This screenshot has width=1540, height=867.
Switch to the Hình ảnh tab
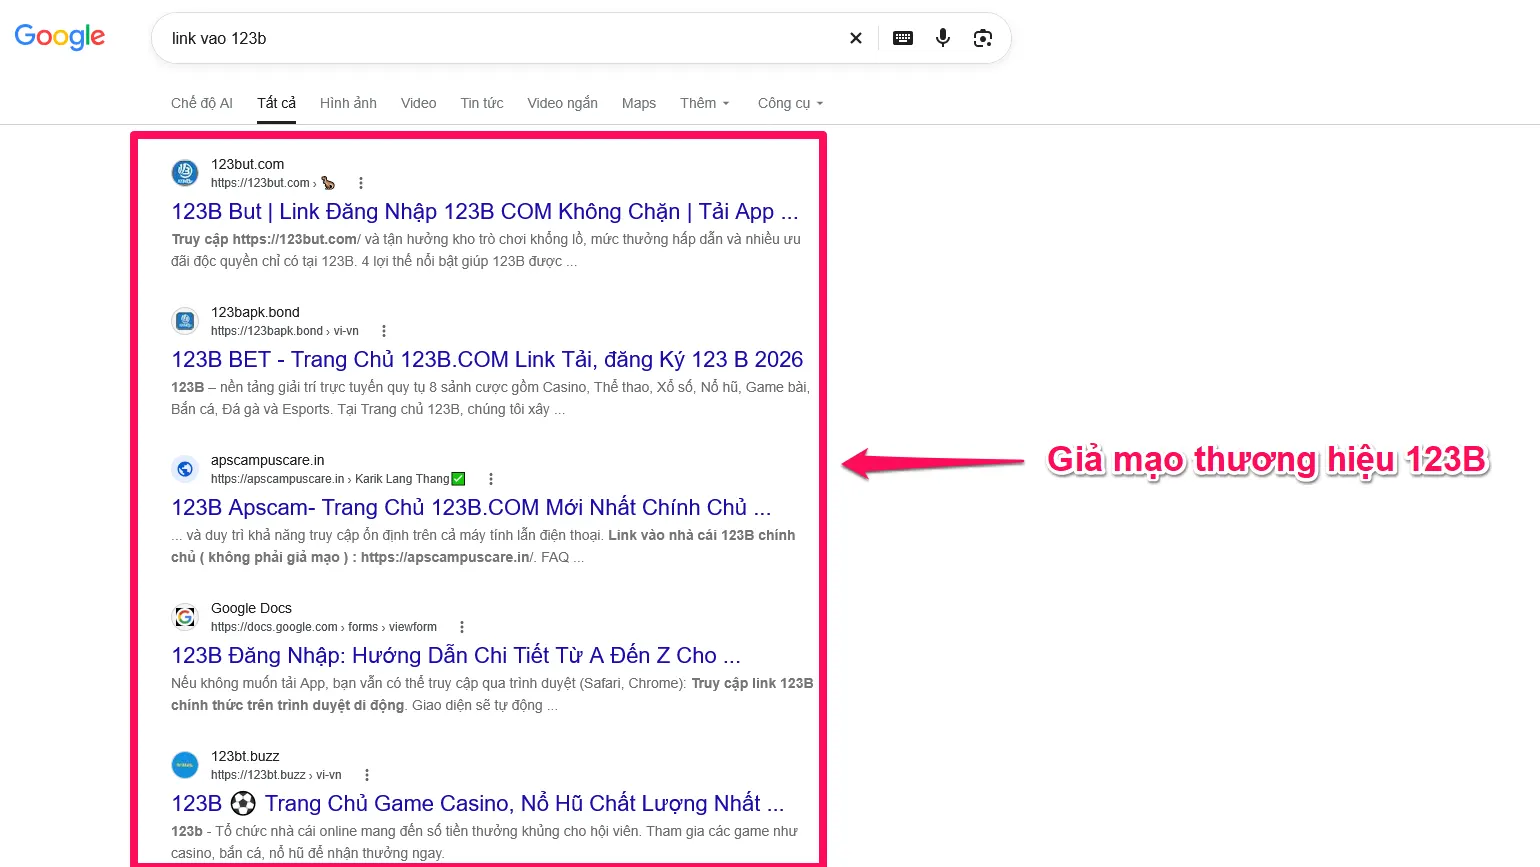(x=348, y=103)
